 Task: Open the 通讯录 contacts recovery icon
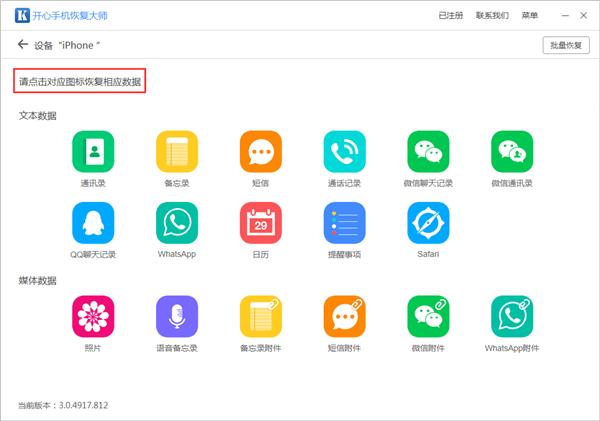coord(93,152)
